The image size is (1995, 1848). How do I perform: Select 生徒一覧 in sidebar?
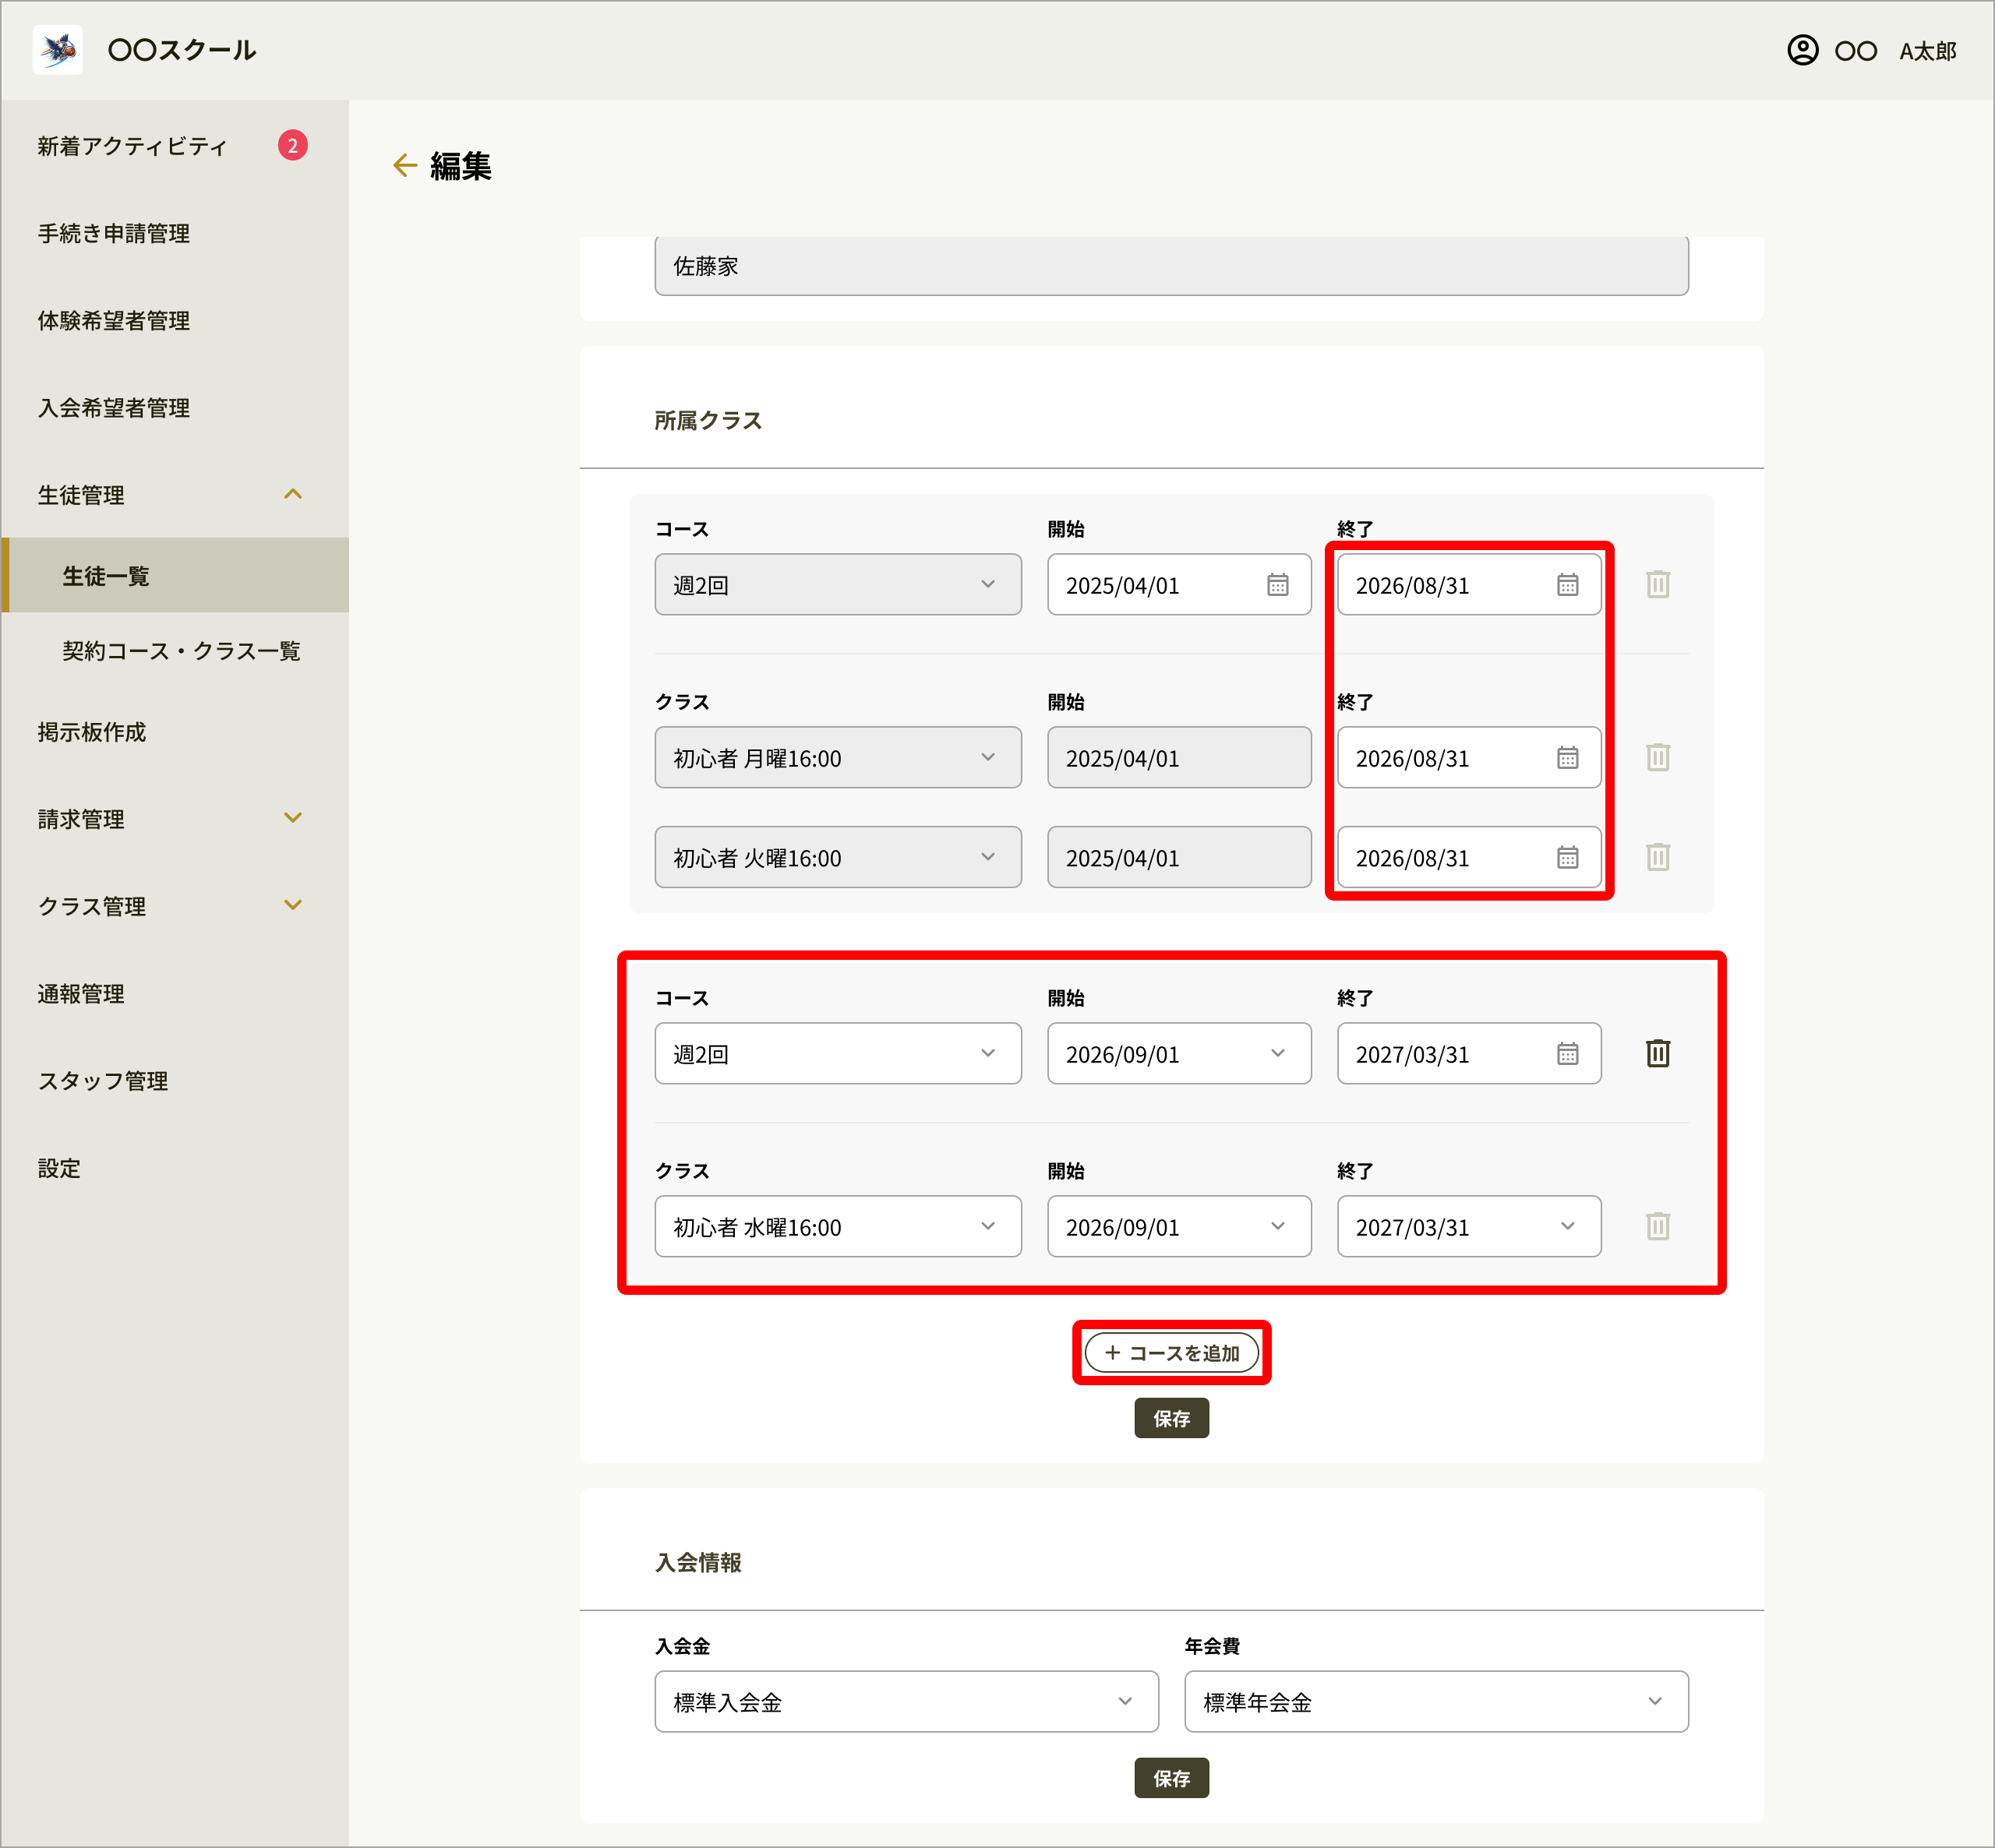176,575
